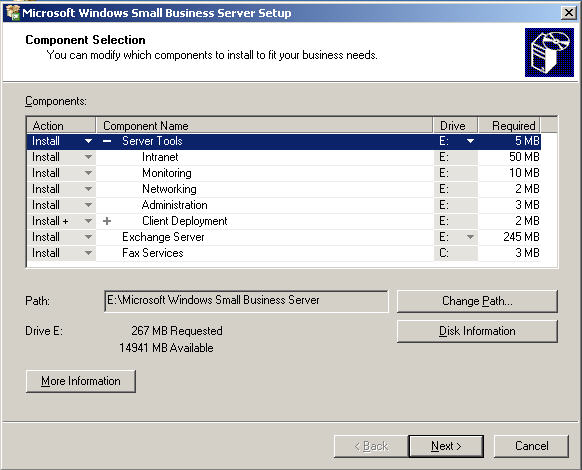Click the More Information button
This screenshot has width=582, height=470.
(81, 381)
